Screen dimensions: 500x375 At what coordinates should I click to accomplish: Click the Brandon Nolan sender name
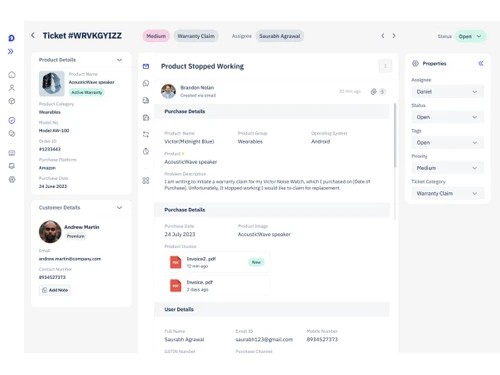click(x=197, y=88)
